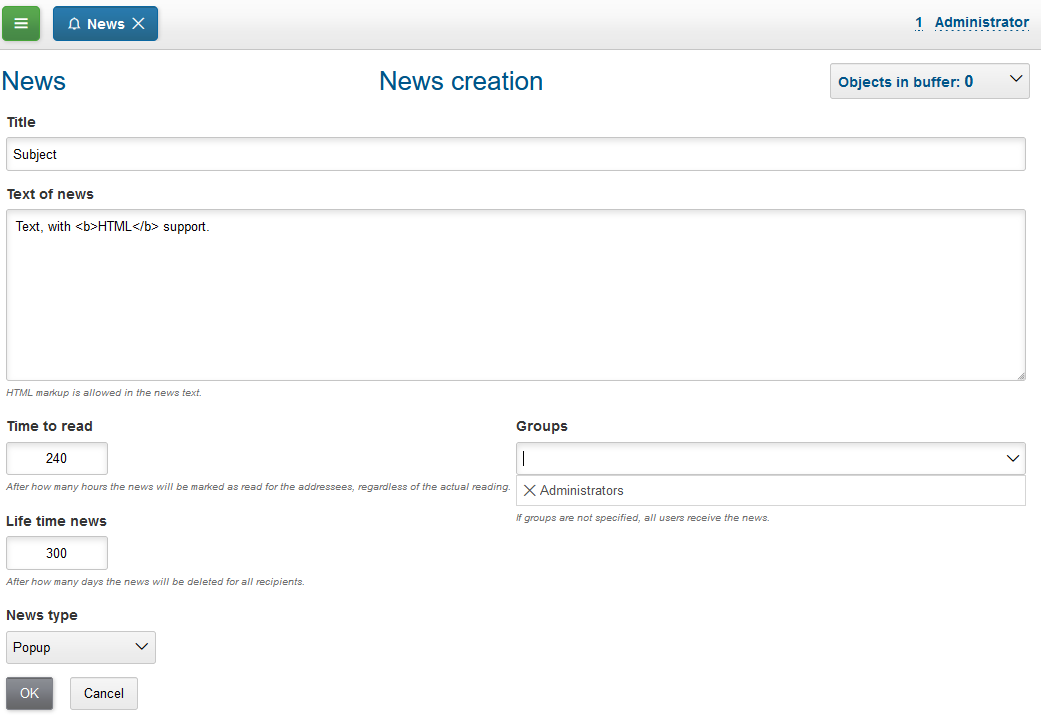Image resolution: width=1041 pixels, height=721 pixels.
Task: Remove the Administrators group tag
Action: click(529, 490)
